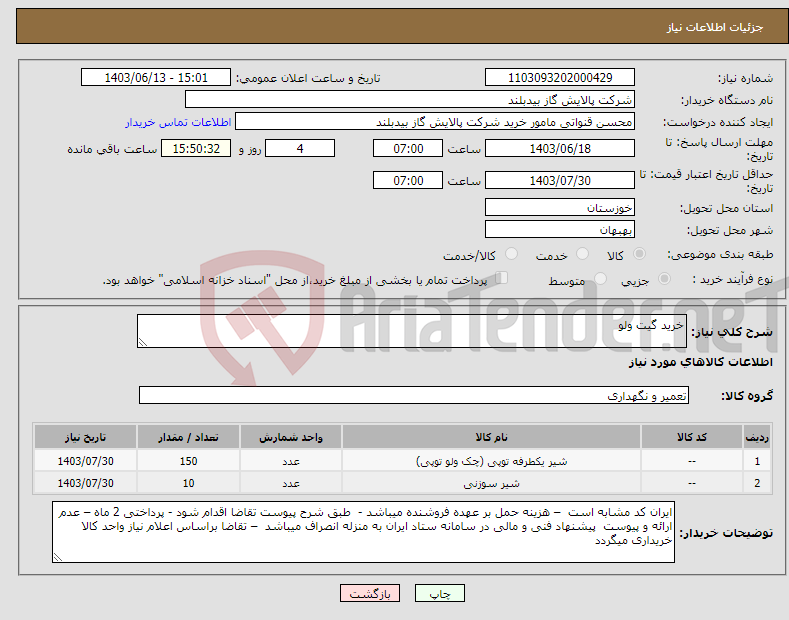Image resolution: width=789 pixels, height=620 pixels.
Task: Click the buyer notes textarea
Action: tap(363, 532)
